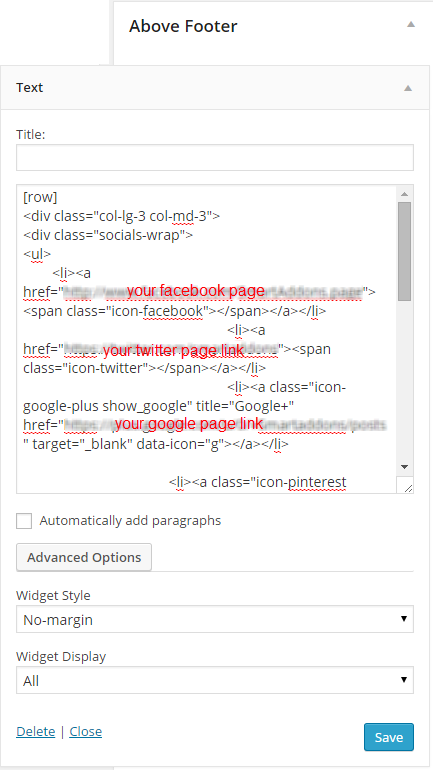
Task: Open the Advanced Options button
Action: (84, 557)
